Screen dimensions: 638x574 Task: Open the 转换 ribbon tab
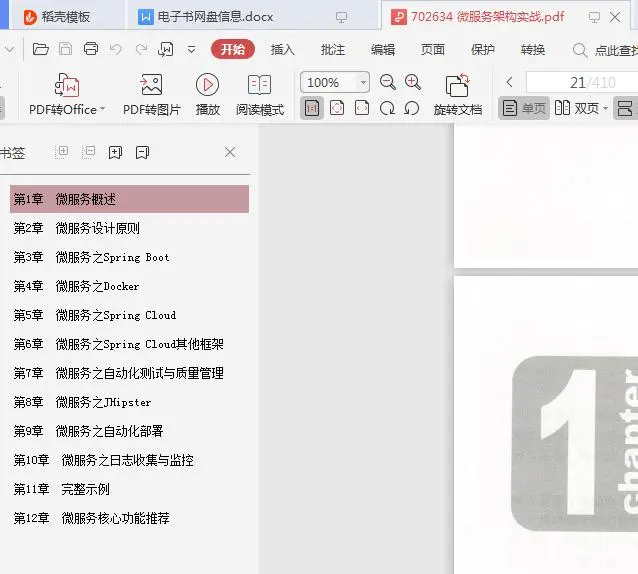(533, 50)
